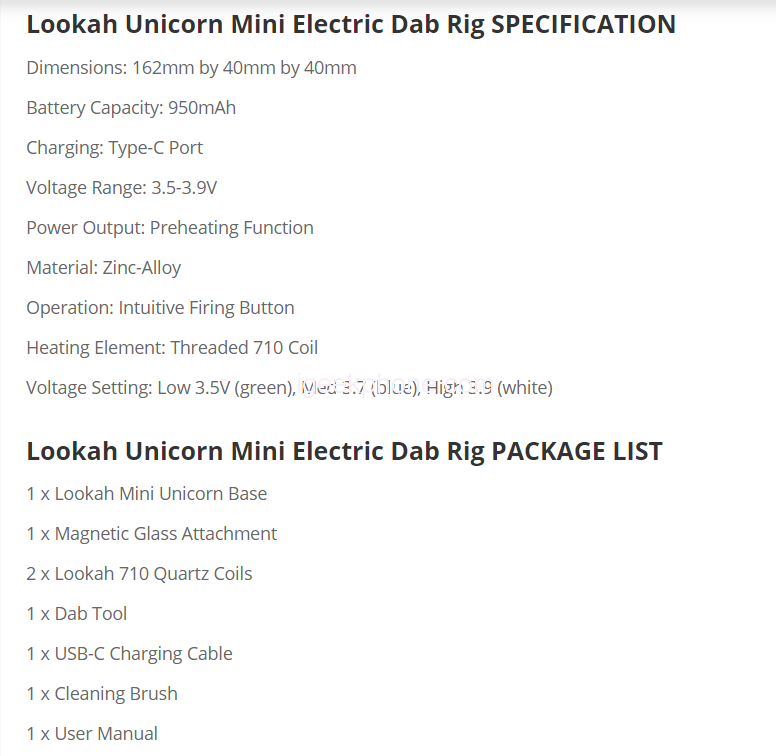Click the Magnetic Glass Attachment item
The width and height of the screenshot is (776, 756).
coord(152,534)
